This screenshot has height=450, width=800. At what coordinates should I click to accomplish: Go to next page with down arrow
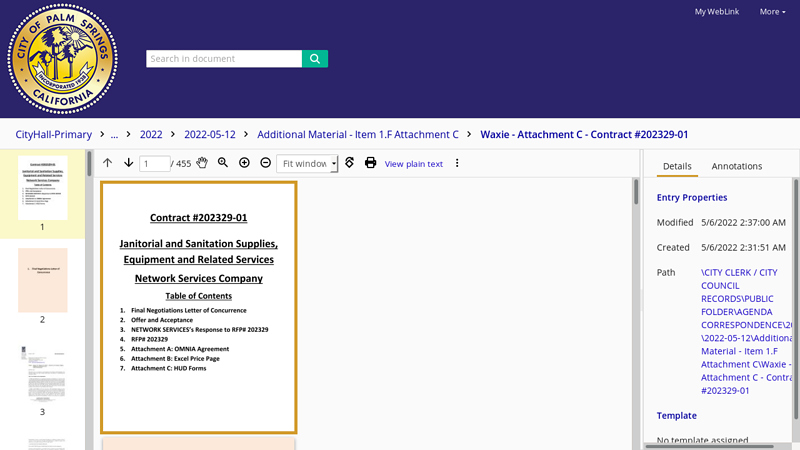pos(128,163)
